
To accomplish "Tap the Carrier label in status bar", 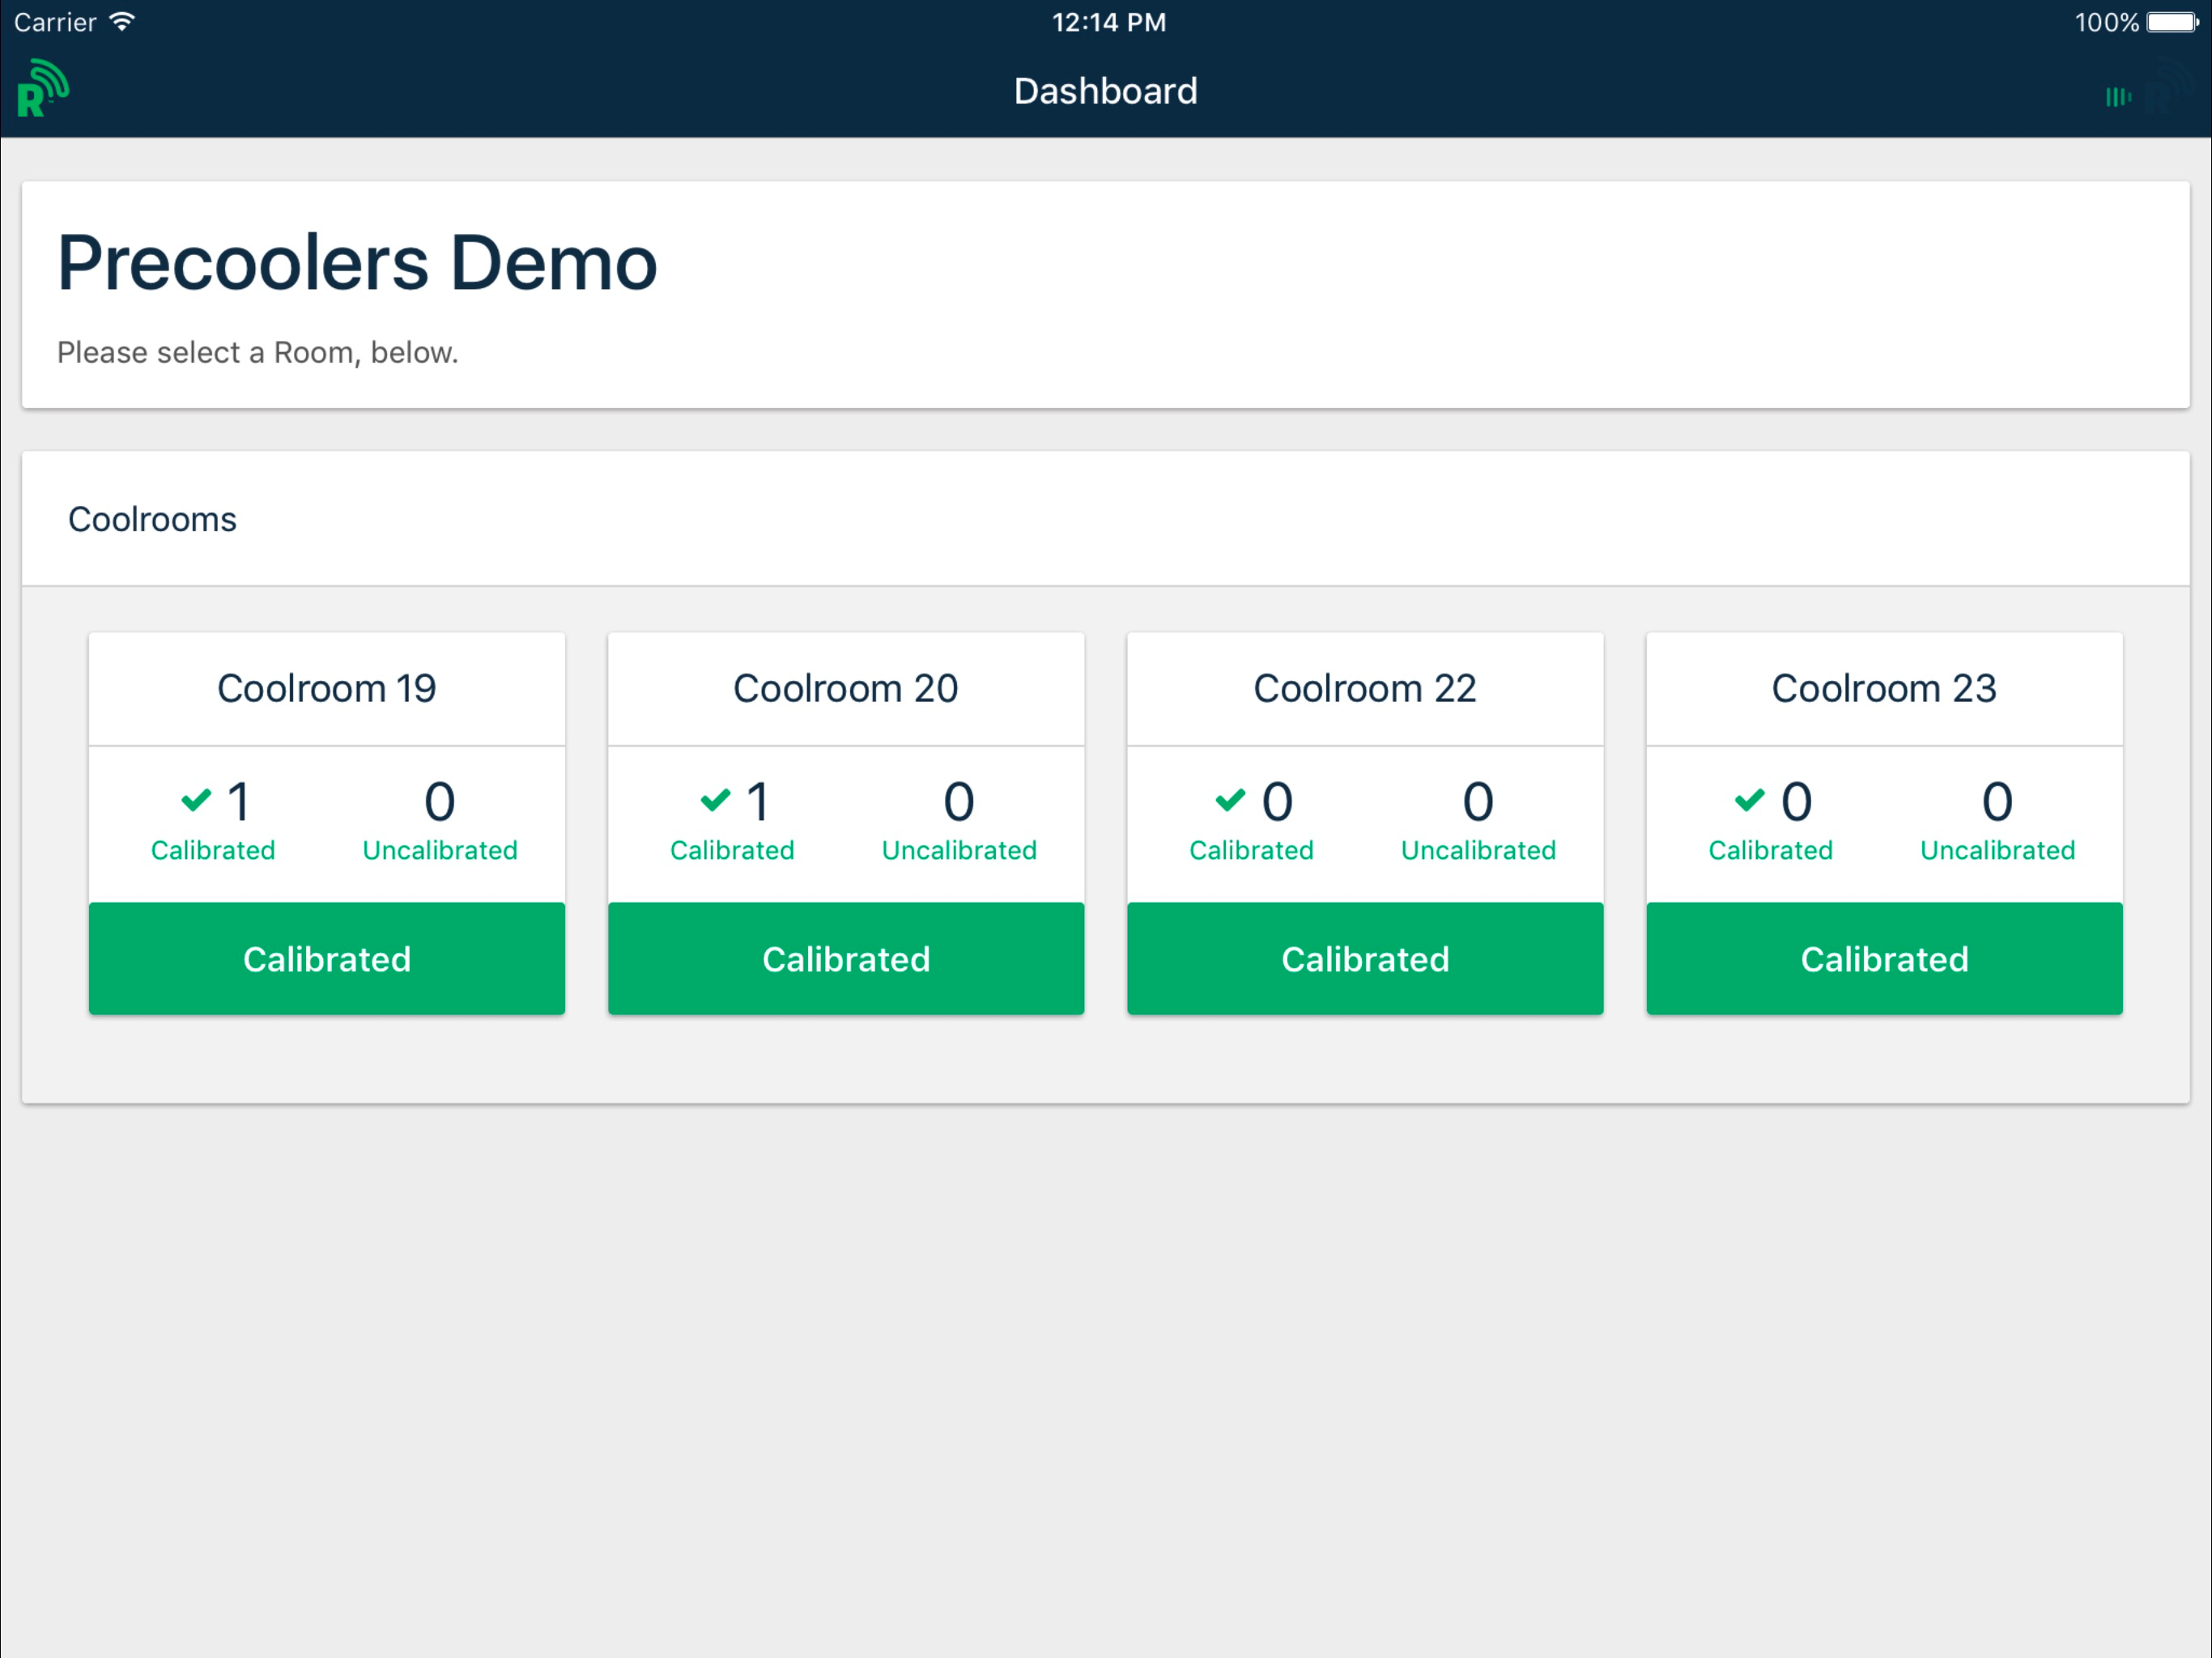I will [55, 22].
